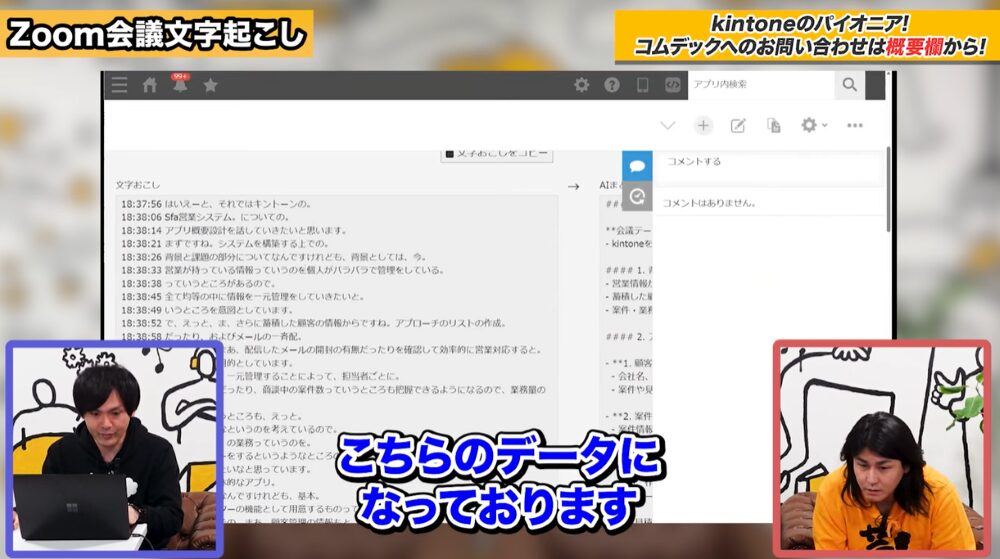Click the 18:38:45 transcript line
This screenshot has height=559, width=1000.
pos(244,297)
